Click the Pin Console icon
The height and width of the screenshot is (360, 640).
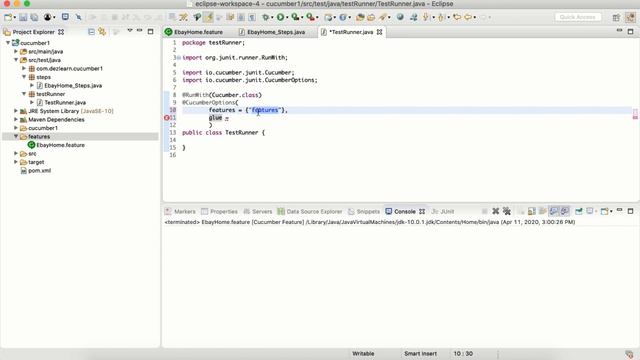[x=579, y=211]
